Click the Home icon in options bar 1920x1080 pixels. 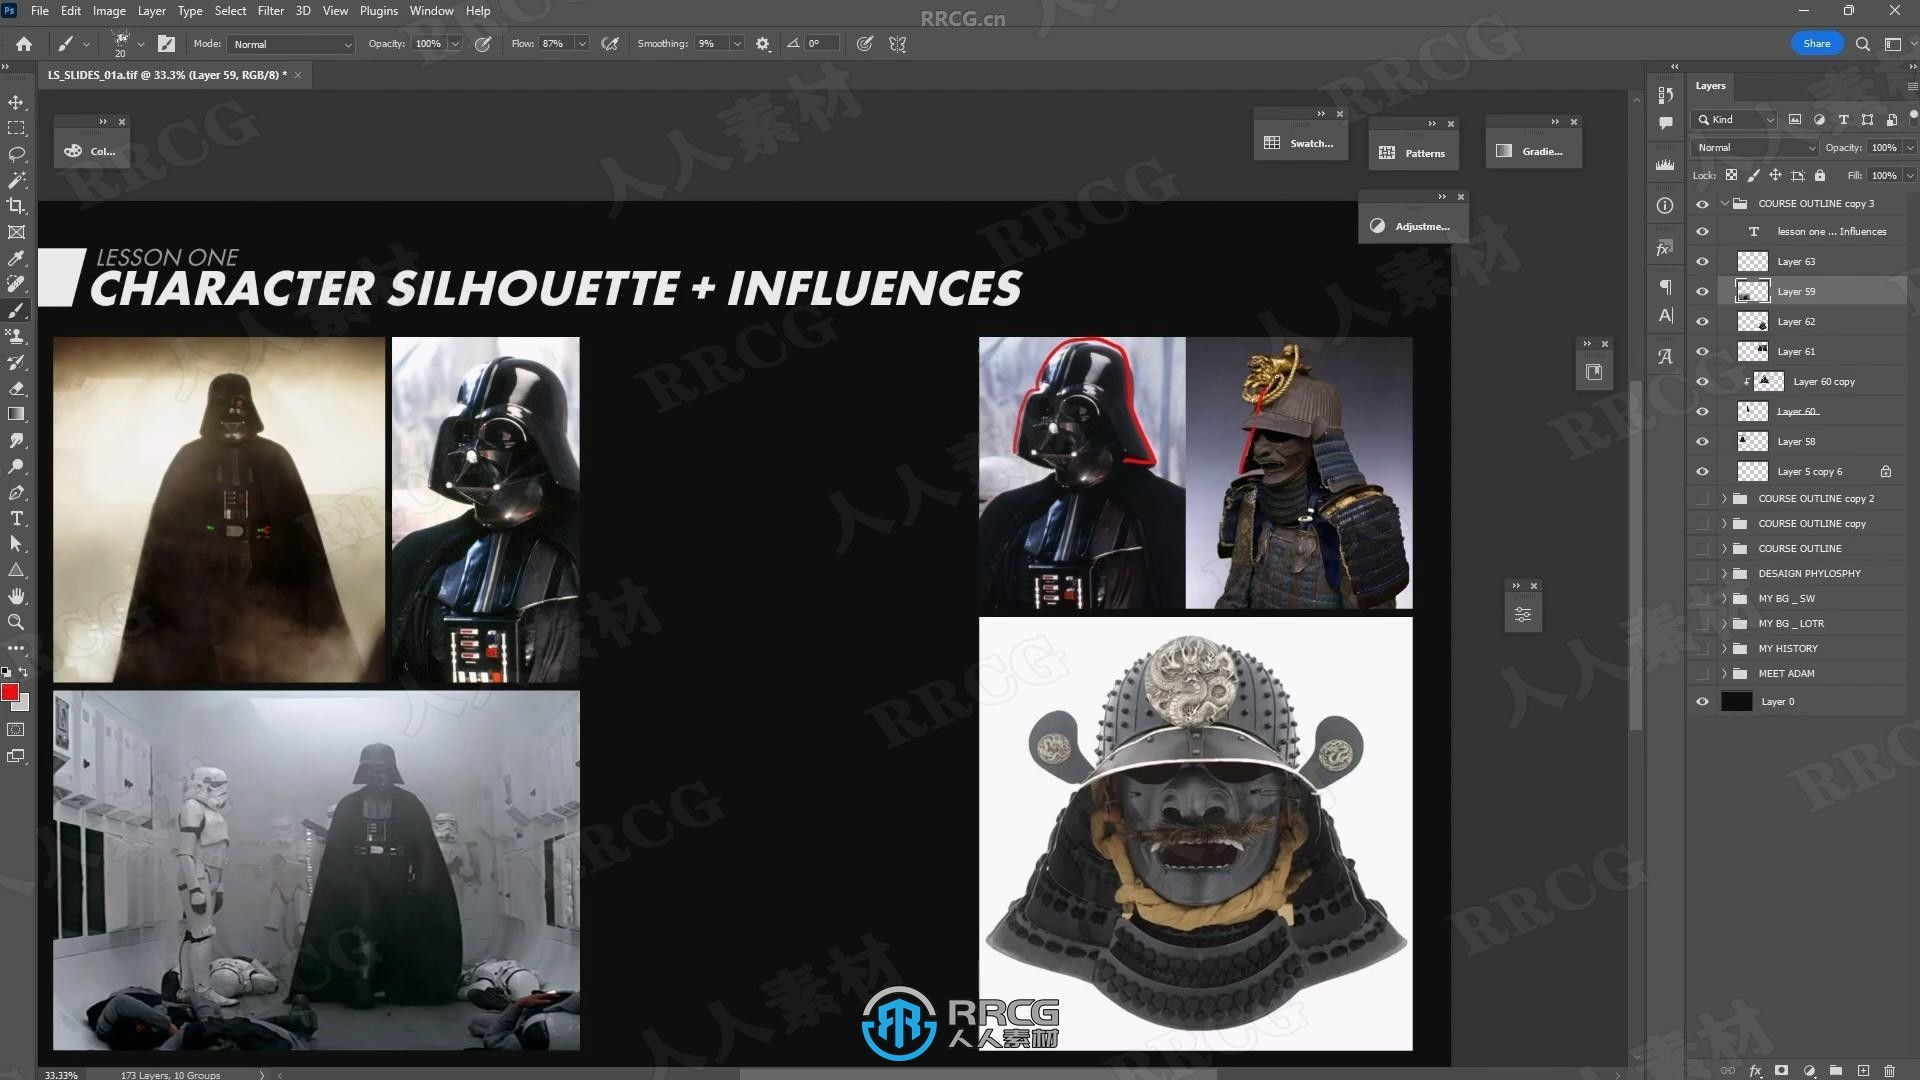[x=24, y=44]
